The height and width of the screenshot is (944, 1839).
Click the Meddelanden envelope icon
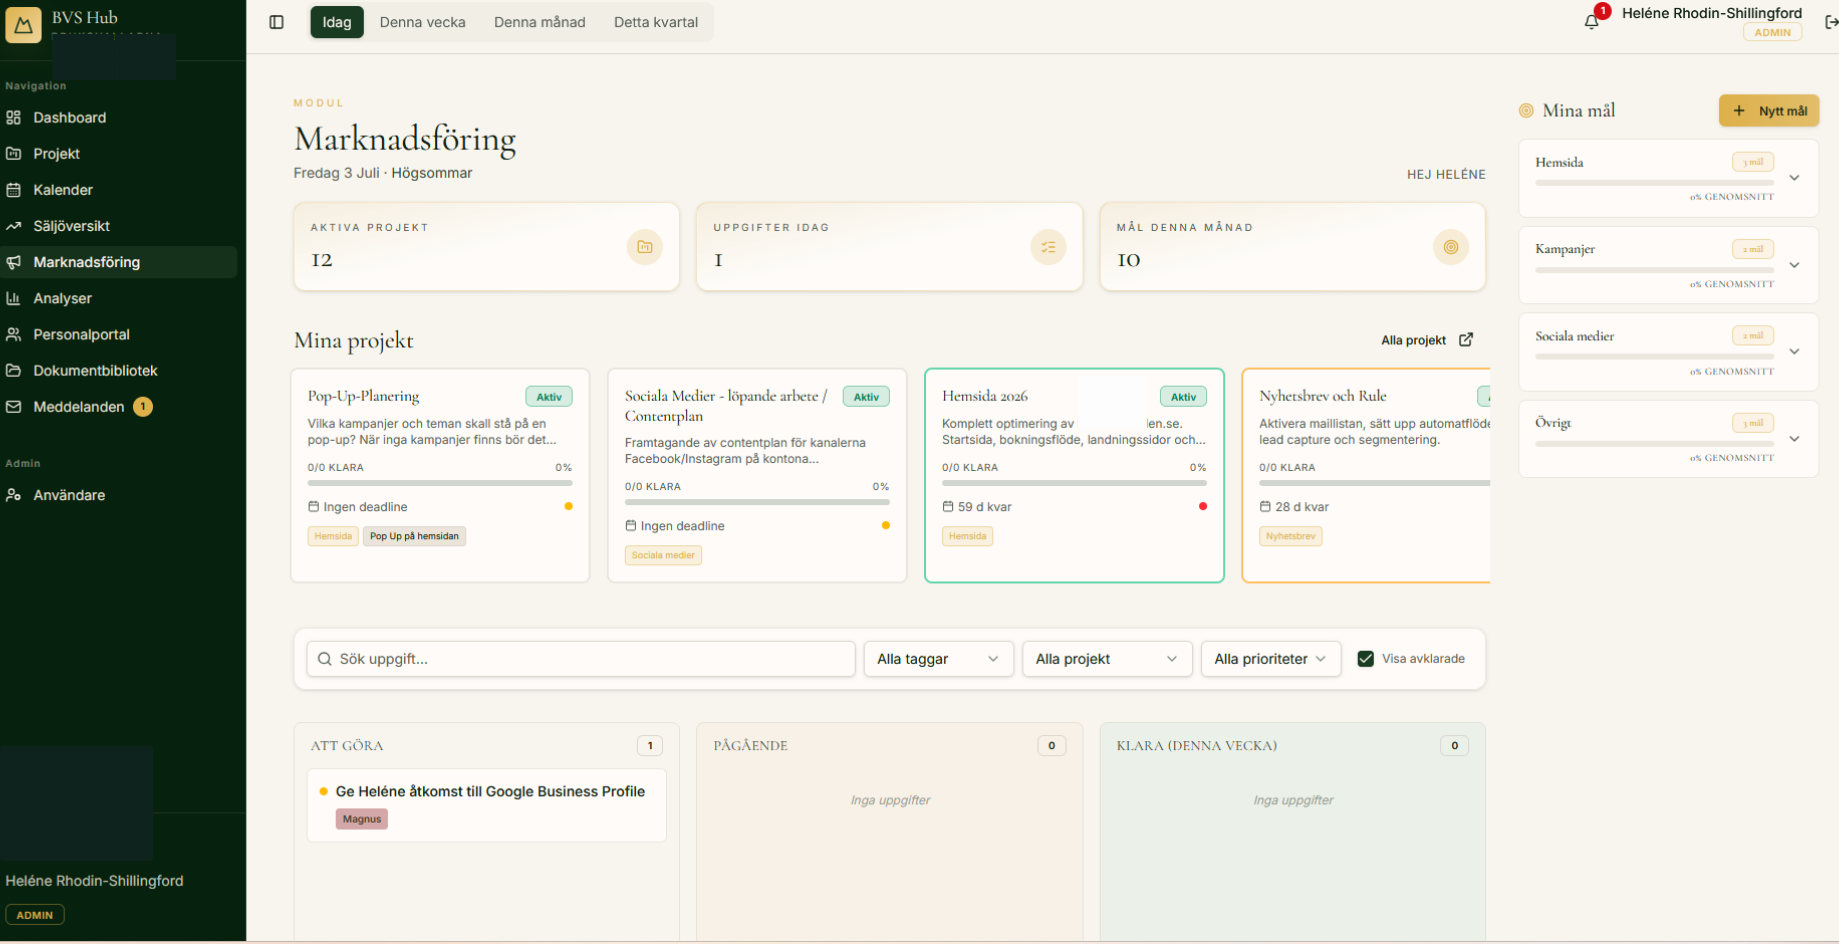13,407
